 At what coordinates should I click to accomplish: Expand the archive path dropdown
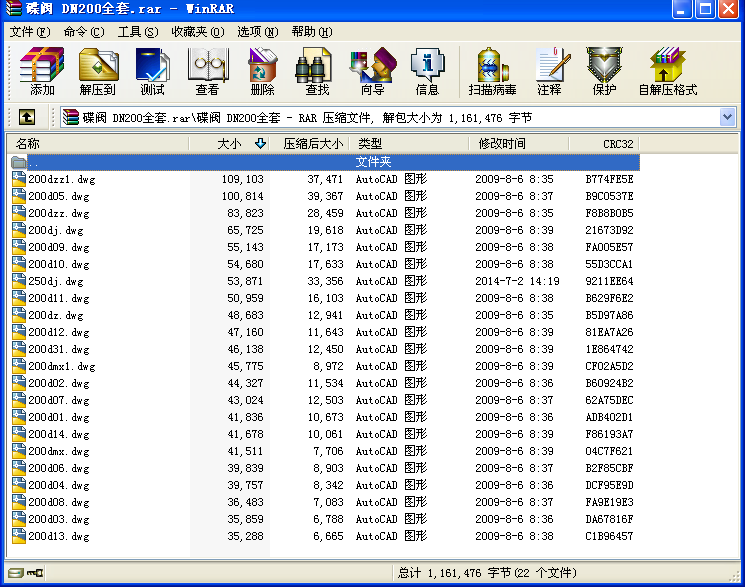[727, 117]
